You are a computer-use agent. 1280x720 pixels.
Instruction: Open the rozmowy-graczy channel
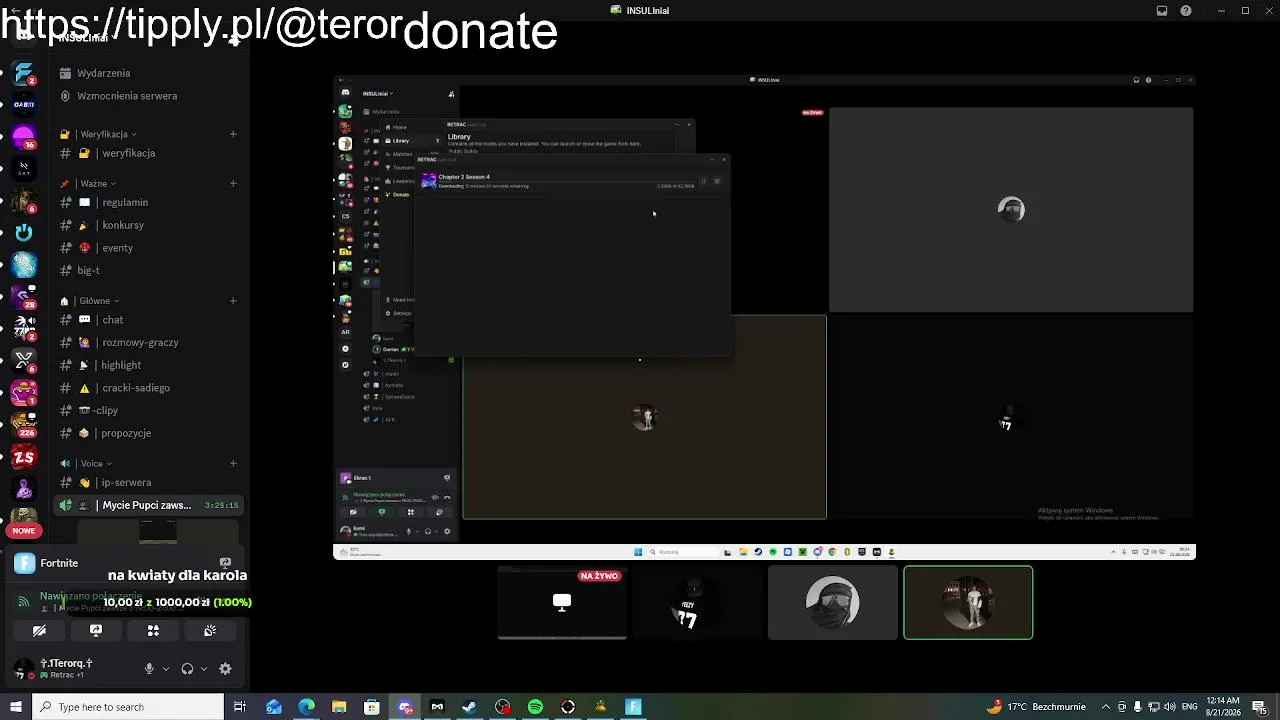[150, 342]
